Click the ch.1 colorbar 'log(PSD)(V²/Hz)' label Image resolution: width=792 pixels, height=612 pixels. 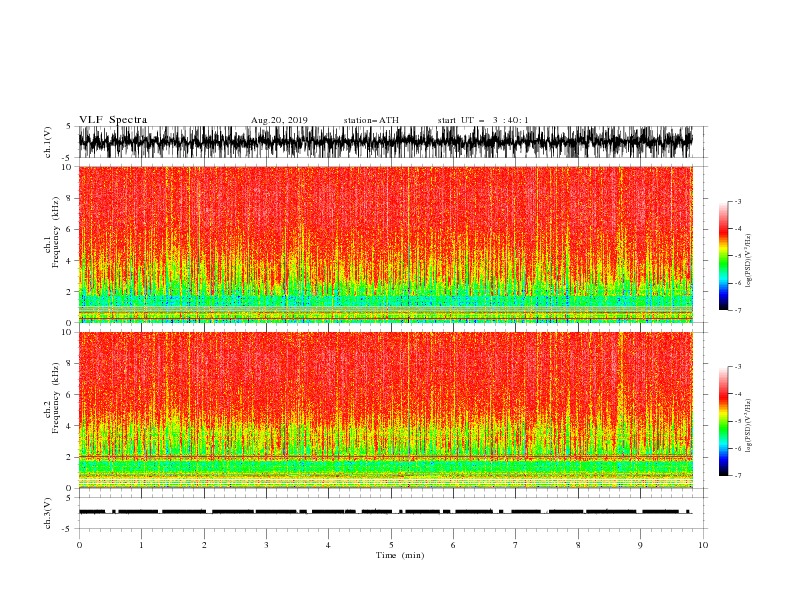749,261
